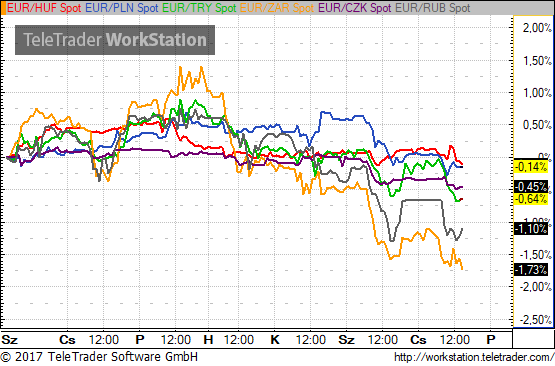This screenshot has height=366, width=555.
Task: Click the 2,00% axis label
Action: point(537,28)
